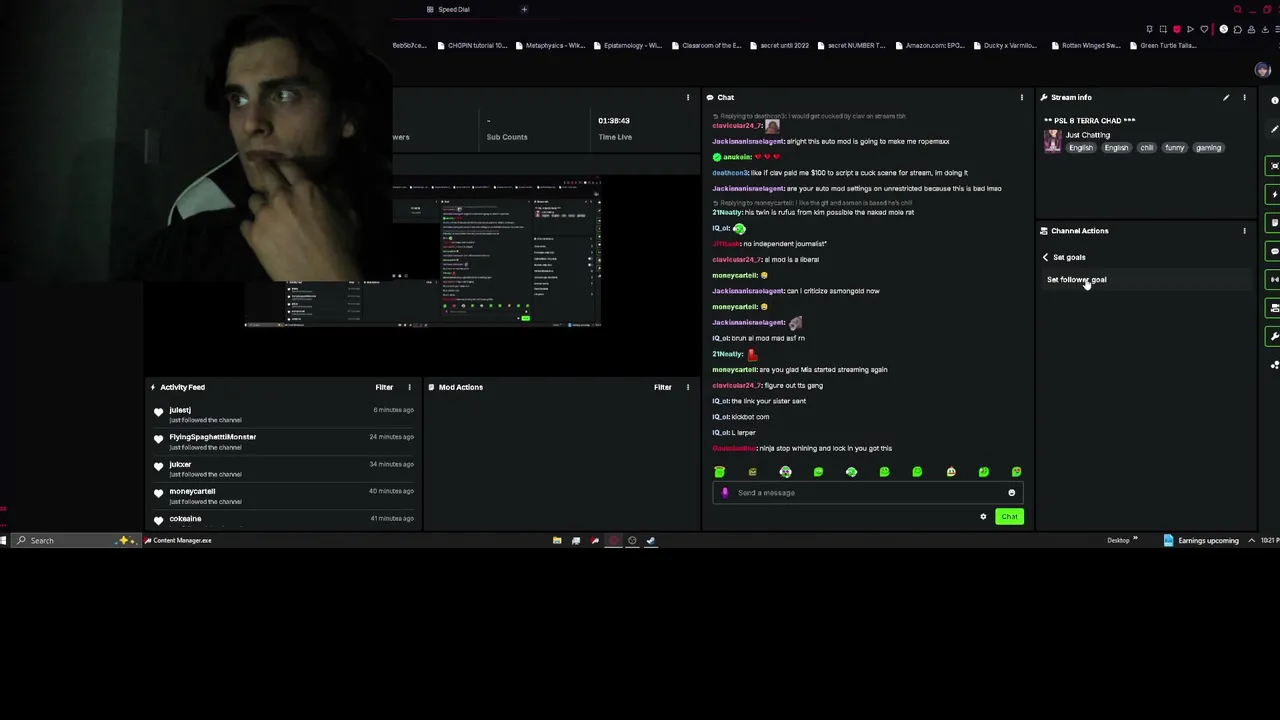
Task: Open the Metaphysics - Wiki bookmark
Action: click(x=549, y=45)
